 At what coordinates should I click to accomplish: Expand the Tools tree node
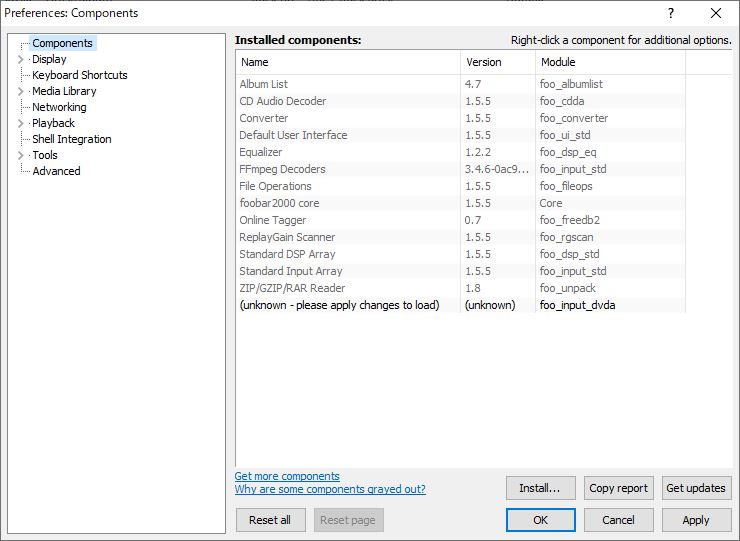point(20,155)
